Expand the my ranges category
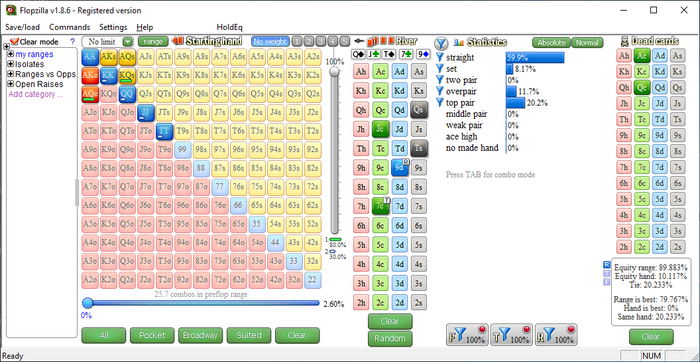The height and width of the screenshot is (362, 700). pos(11,54)
